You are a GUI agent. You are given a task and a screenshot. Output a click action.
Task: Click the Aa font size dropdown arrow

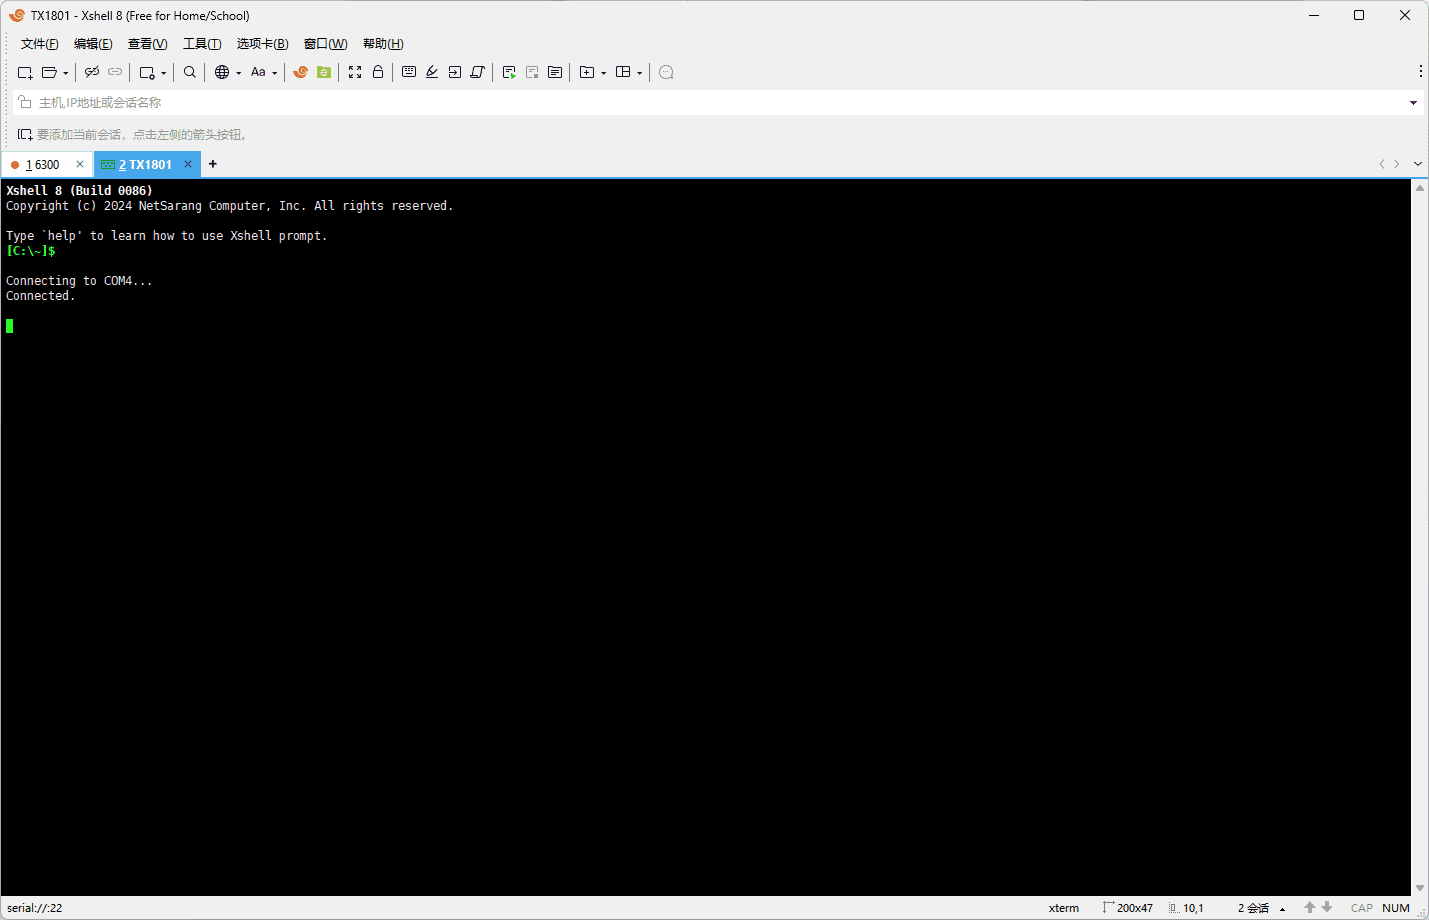tap(274, 72)
